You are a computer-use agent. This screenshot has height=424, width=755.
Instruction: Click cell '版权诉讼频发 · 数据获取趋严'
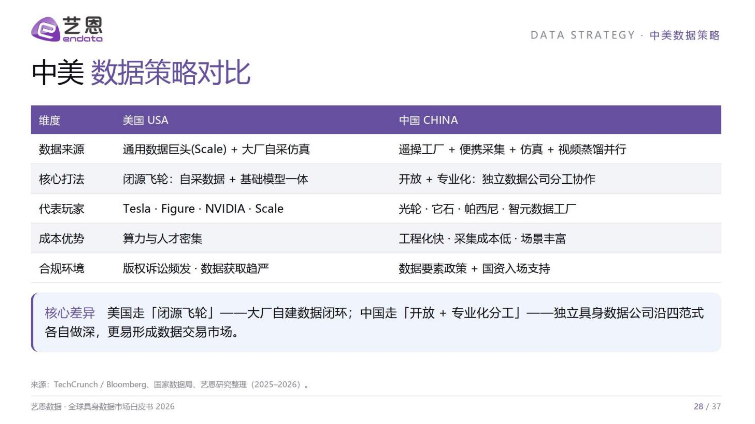pyautogui.click(x=195, y=269)
